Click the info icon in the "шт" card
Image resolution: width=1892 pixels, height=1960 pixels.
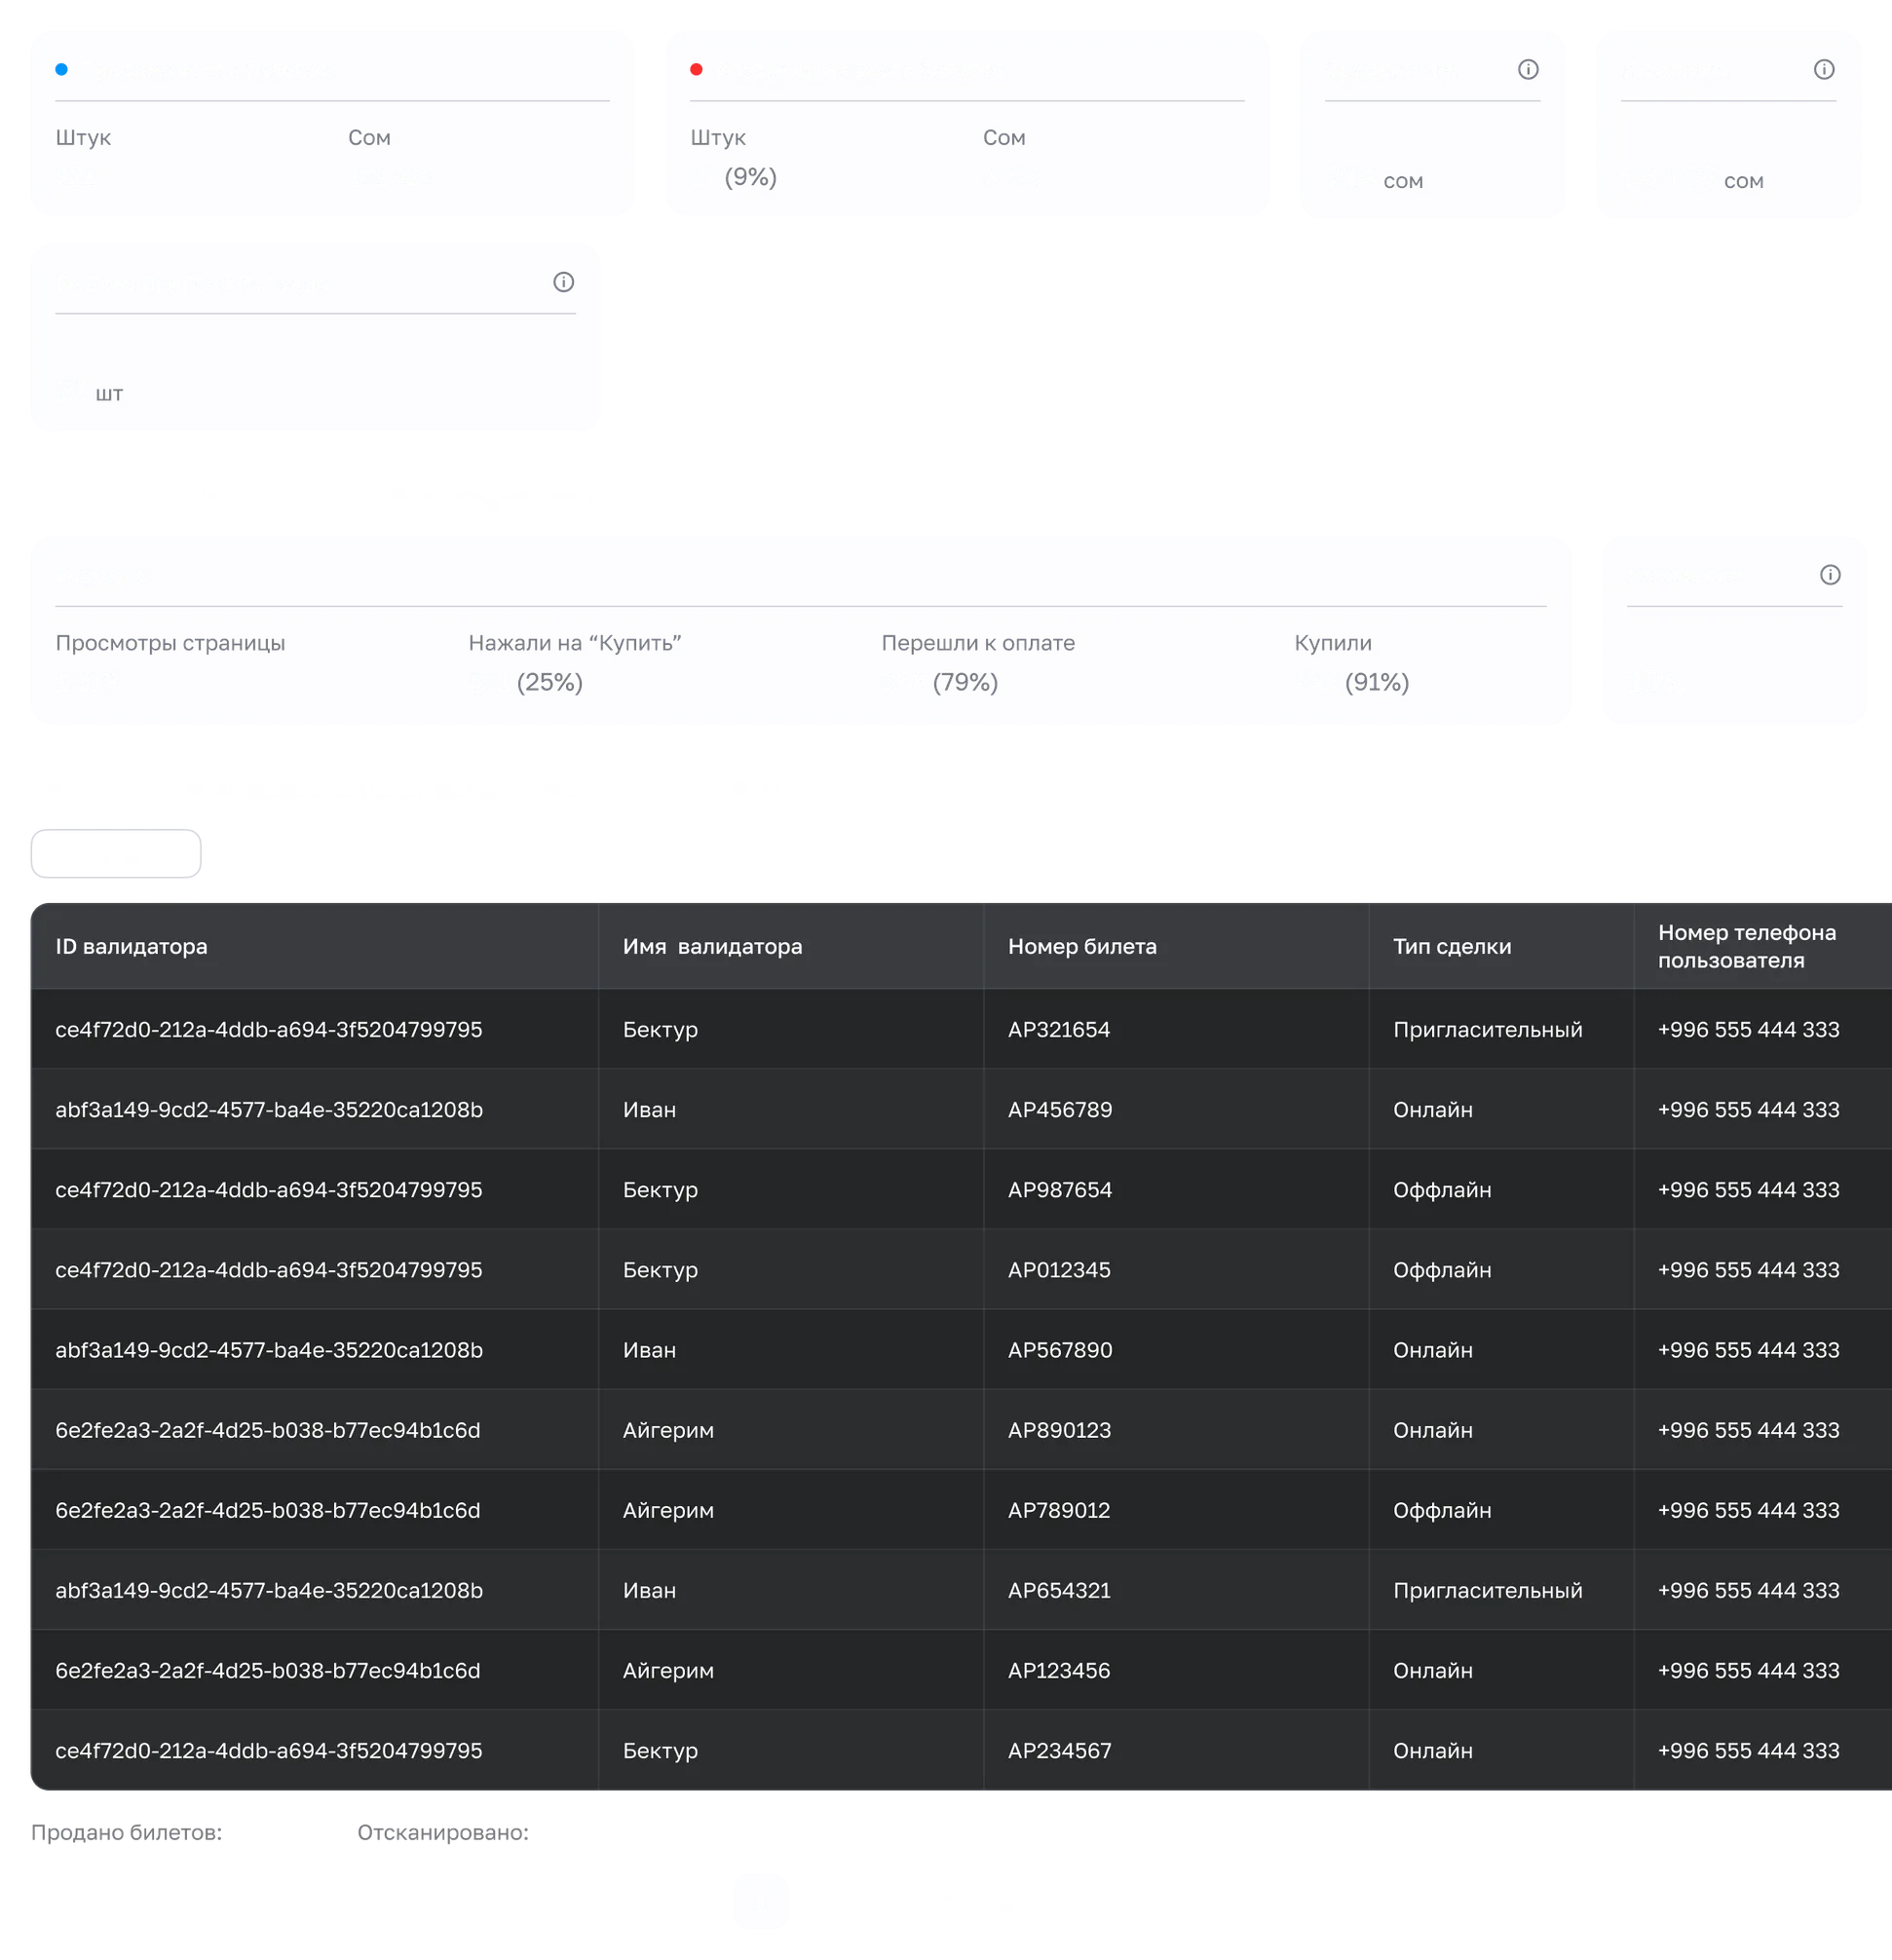tap(564, 282)
